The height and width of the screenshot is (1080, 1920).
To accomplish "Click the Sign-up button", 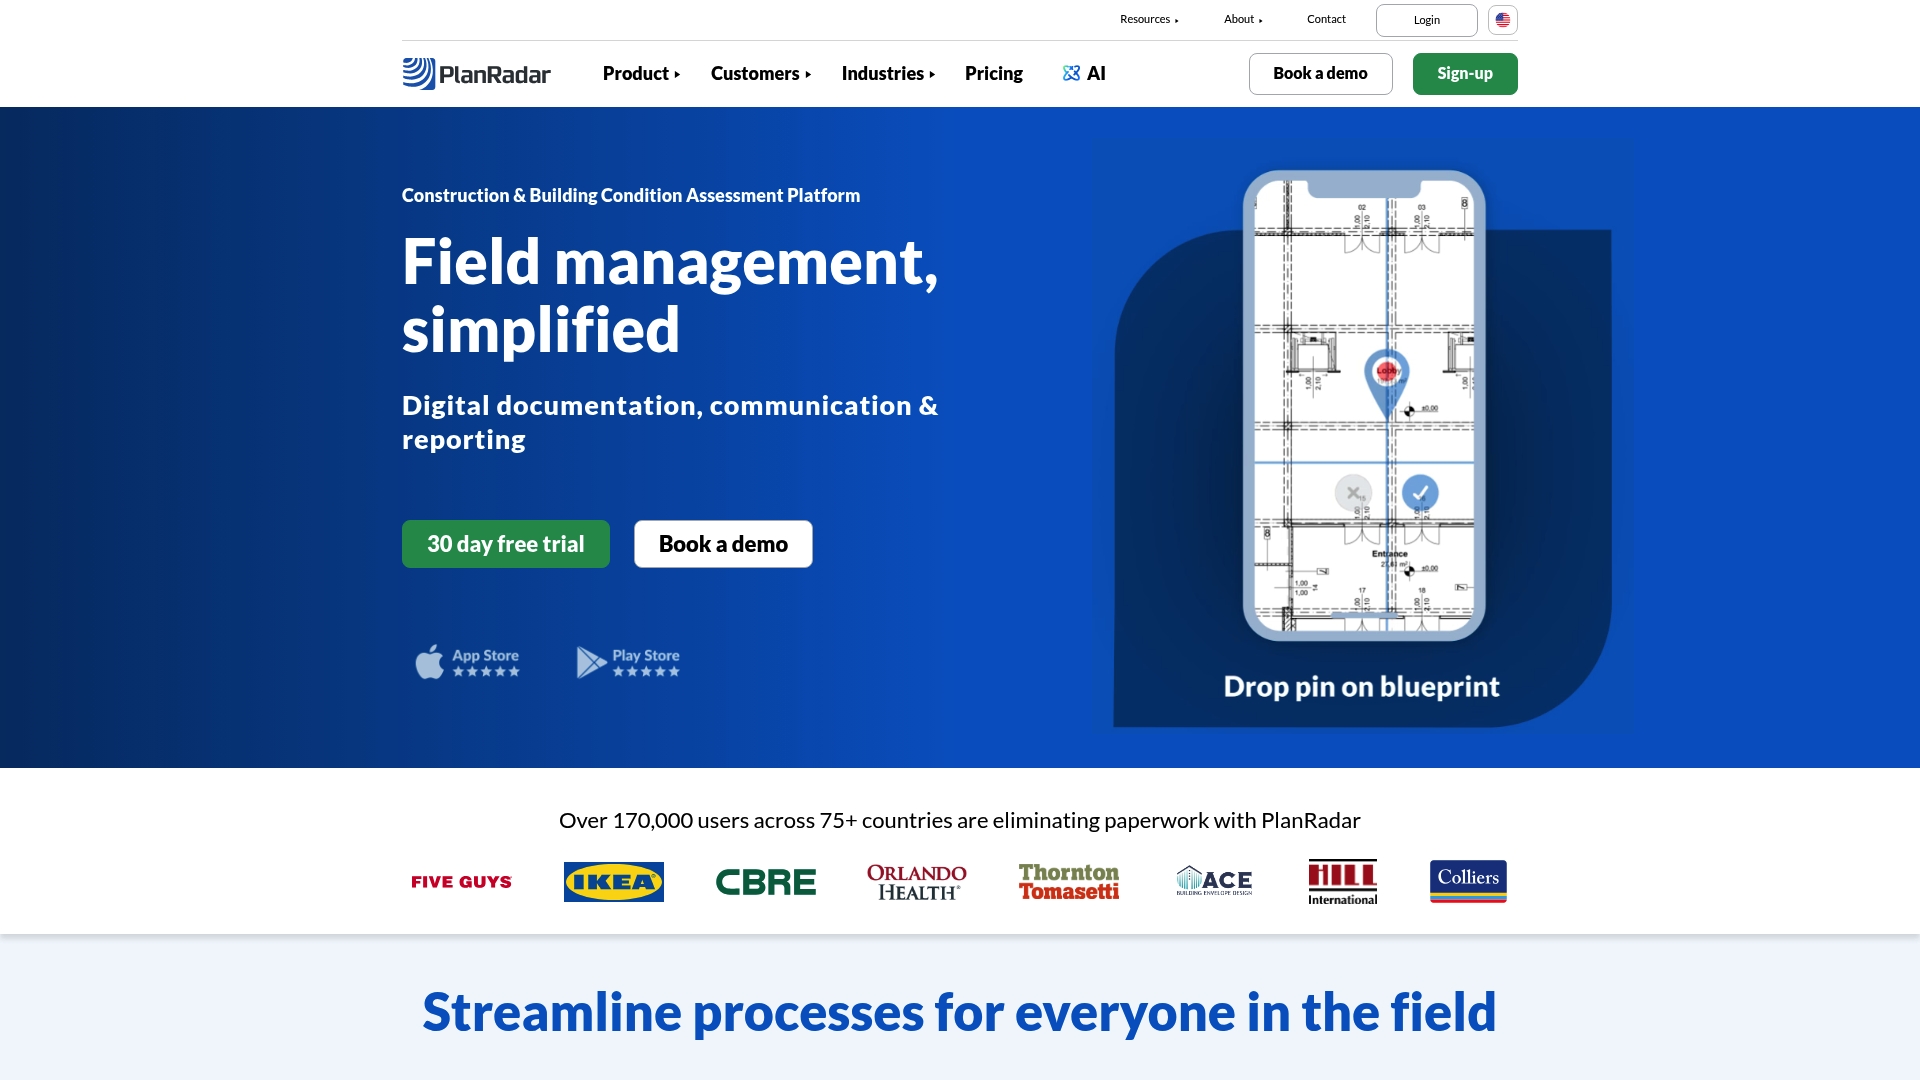I will pos(1464,73).
